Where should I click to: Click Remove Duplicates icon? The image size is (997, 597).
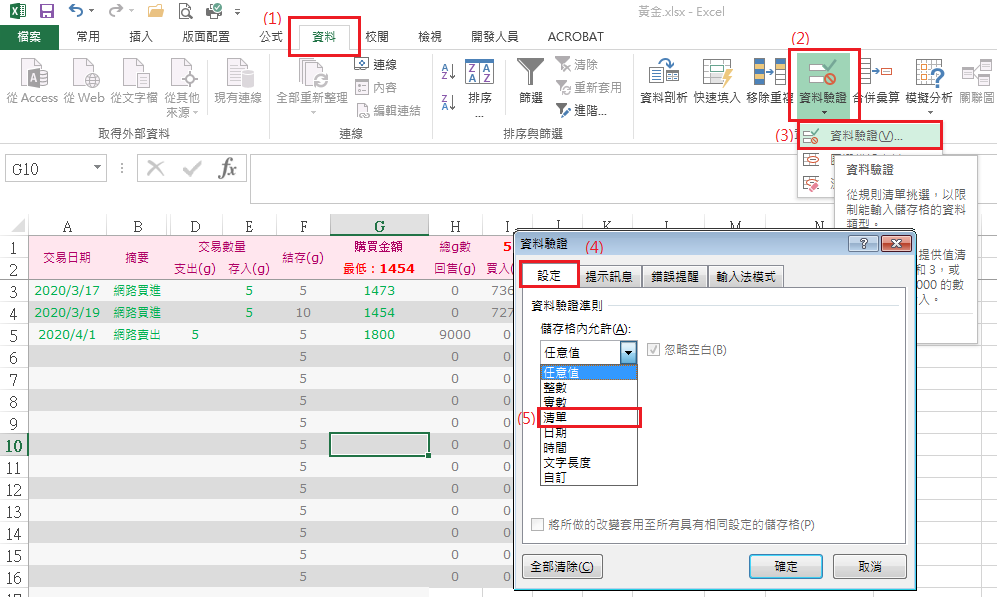coord(769,81)
